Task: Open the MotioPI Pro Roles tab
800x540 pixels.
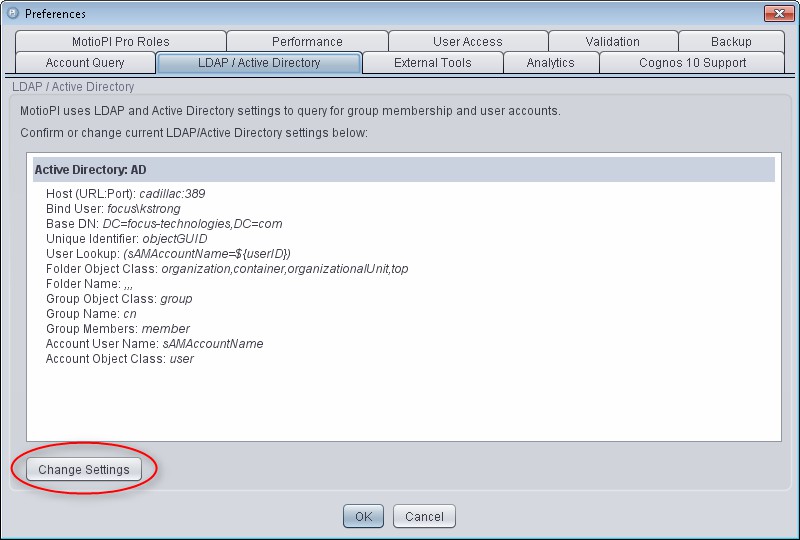Action: (121, 41)
